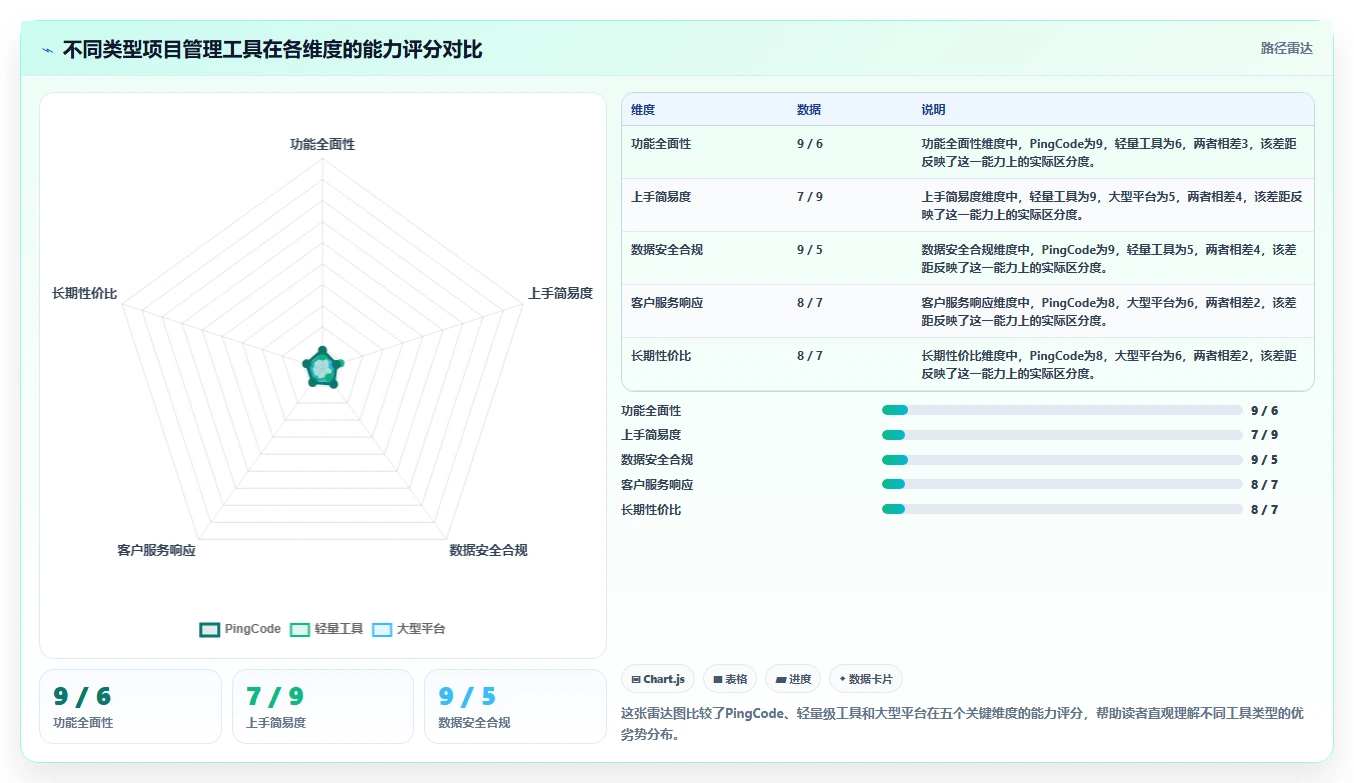1354x783 pixels.
Task: Click the summary paragraph below the chips
Action: pyautogui.click(x=962, y=723)
